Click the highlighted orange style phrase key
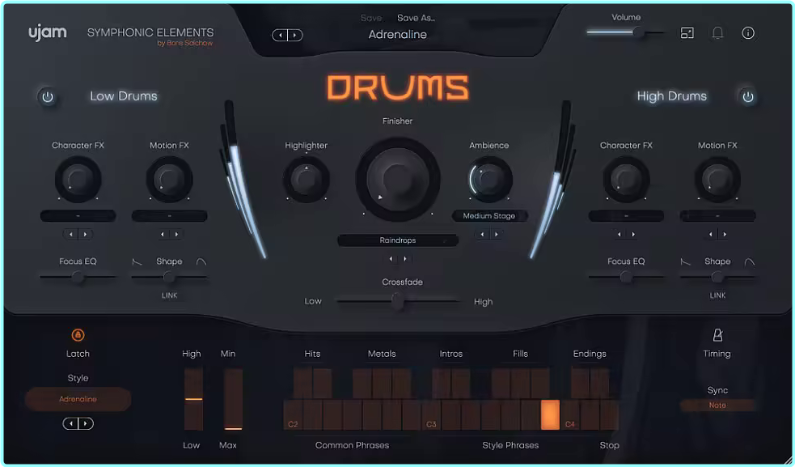 pyautogui.click(x=550, y=415)
